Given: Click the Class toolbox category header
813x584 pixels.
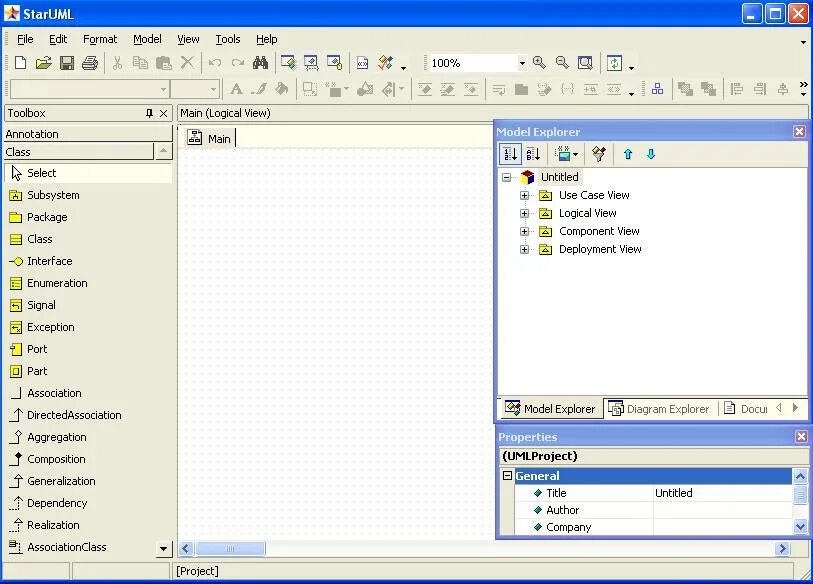Looking at the screenshot, I should (x=79, y=152).
